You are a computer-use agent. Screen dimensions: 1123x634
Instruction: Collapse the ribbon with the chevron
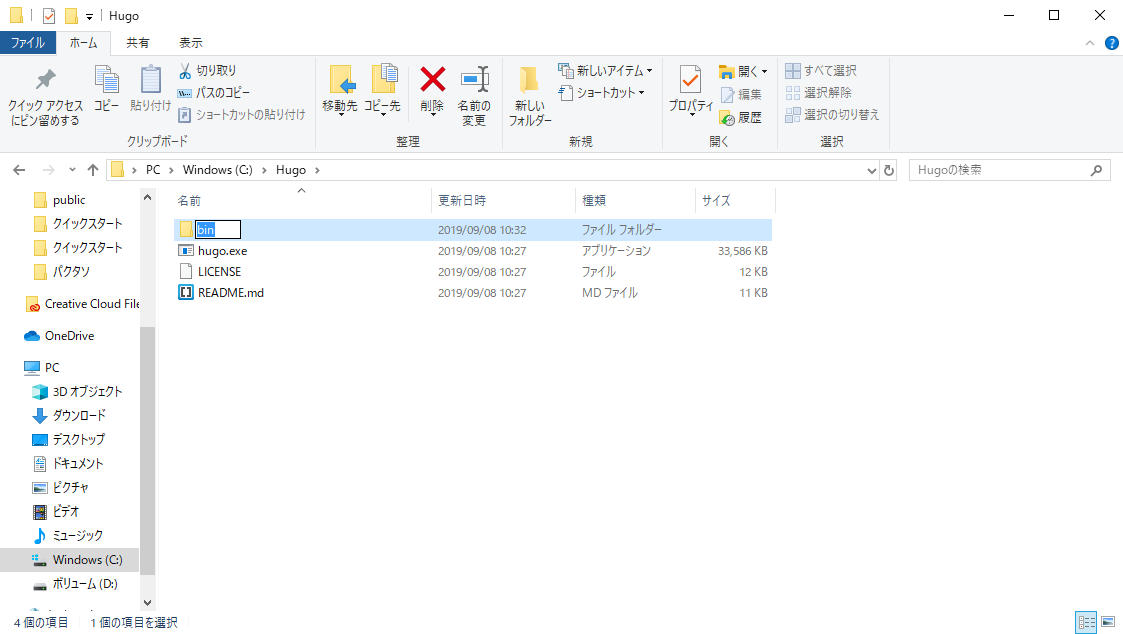1090,43
